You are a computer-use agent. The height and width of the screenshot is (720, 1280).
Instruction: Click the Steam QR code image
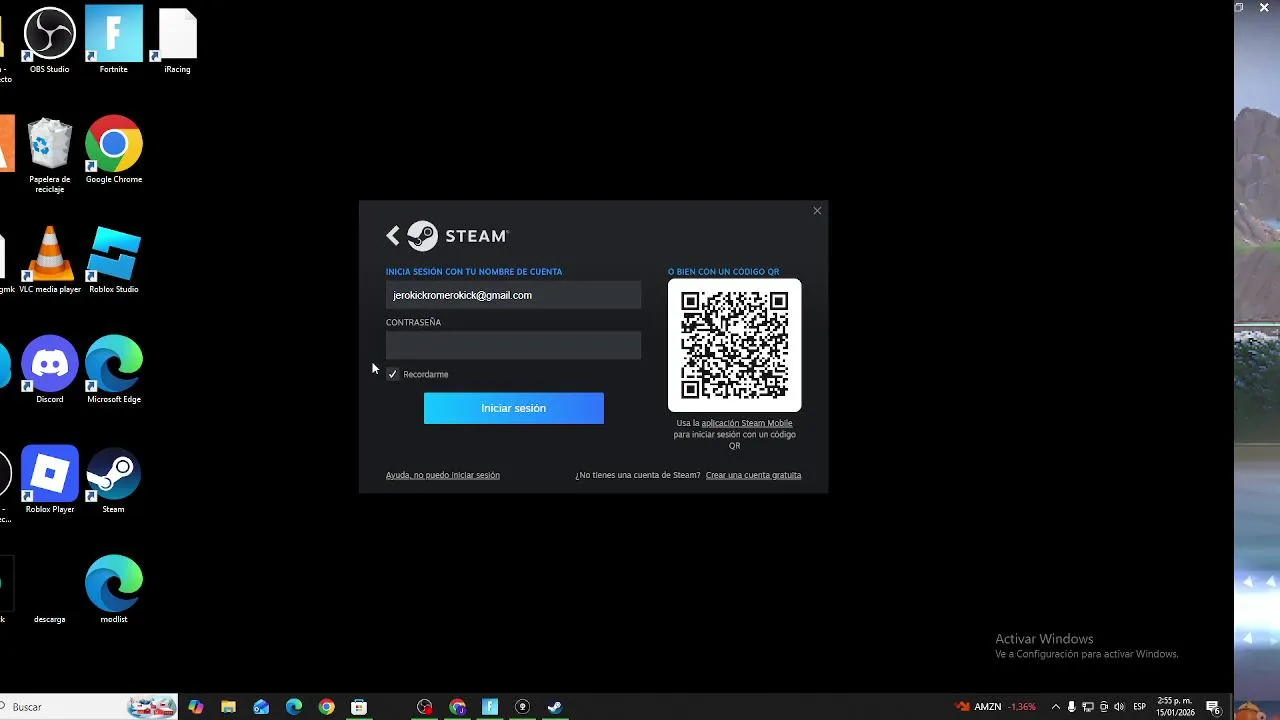(x=734, y=345)
